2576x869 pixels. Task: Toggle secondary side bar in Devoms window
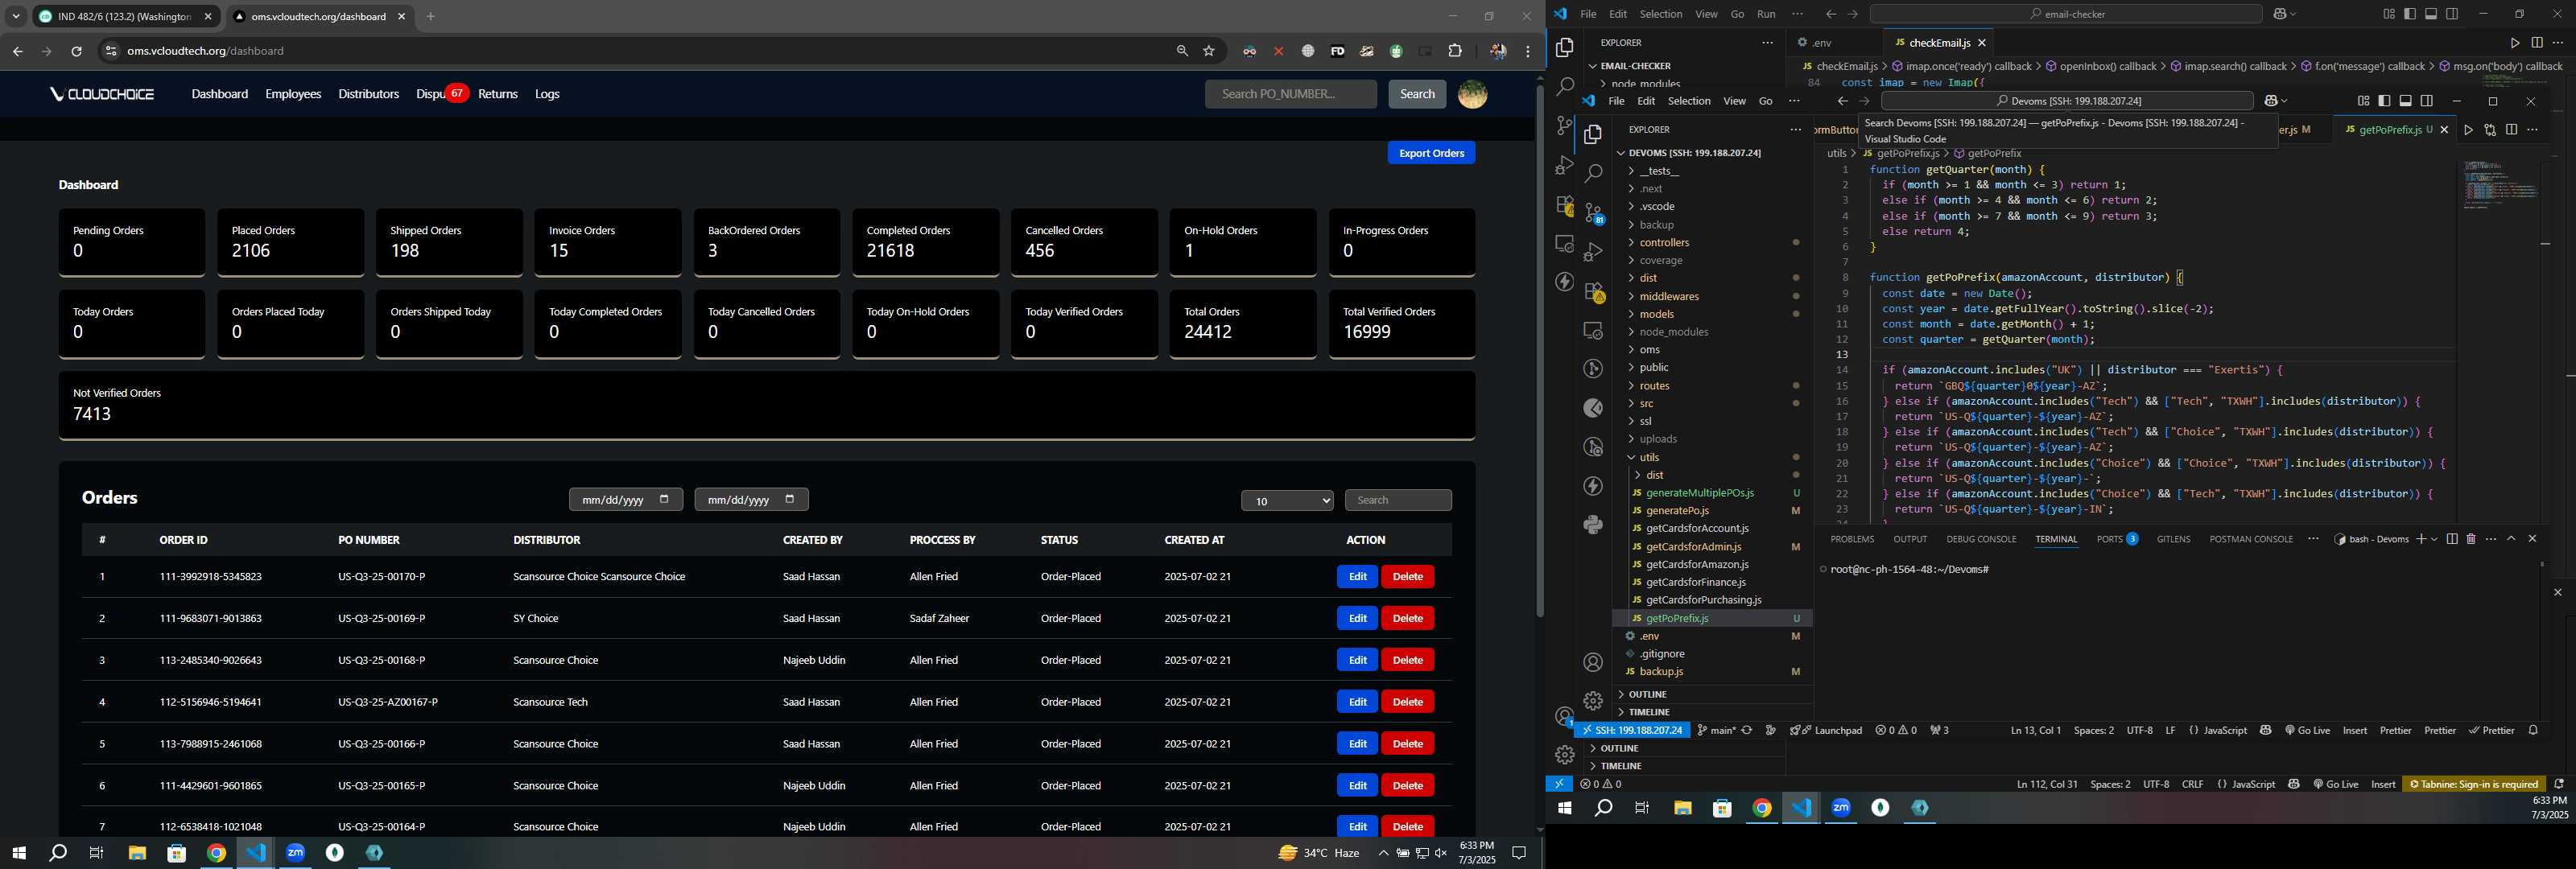coord(2426,101)
